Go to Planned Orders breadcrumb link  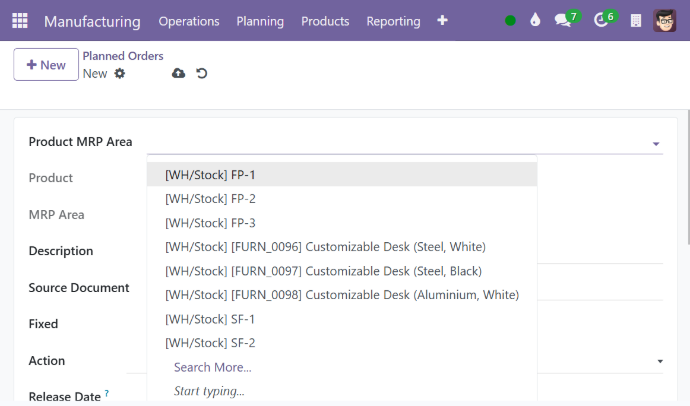122,56
